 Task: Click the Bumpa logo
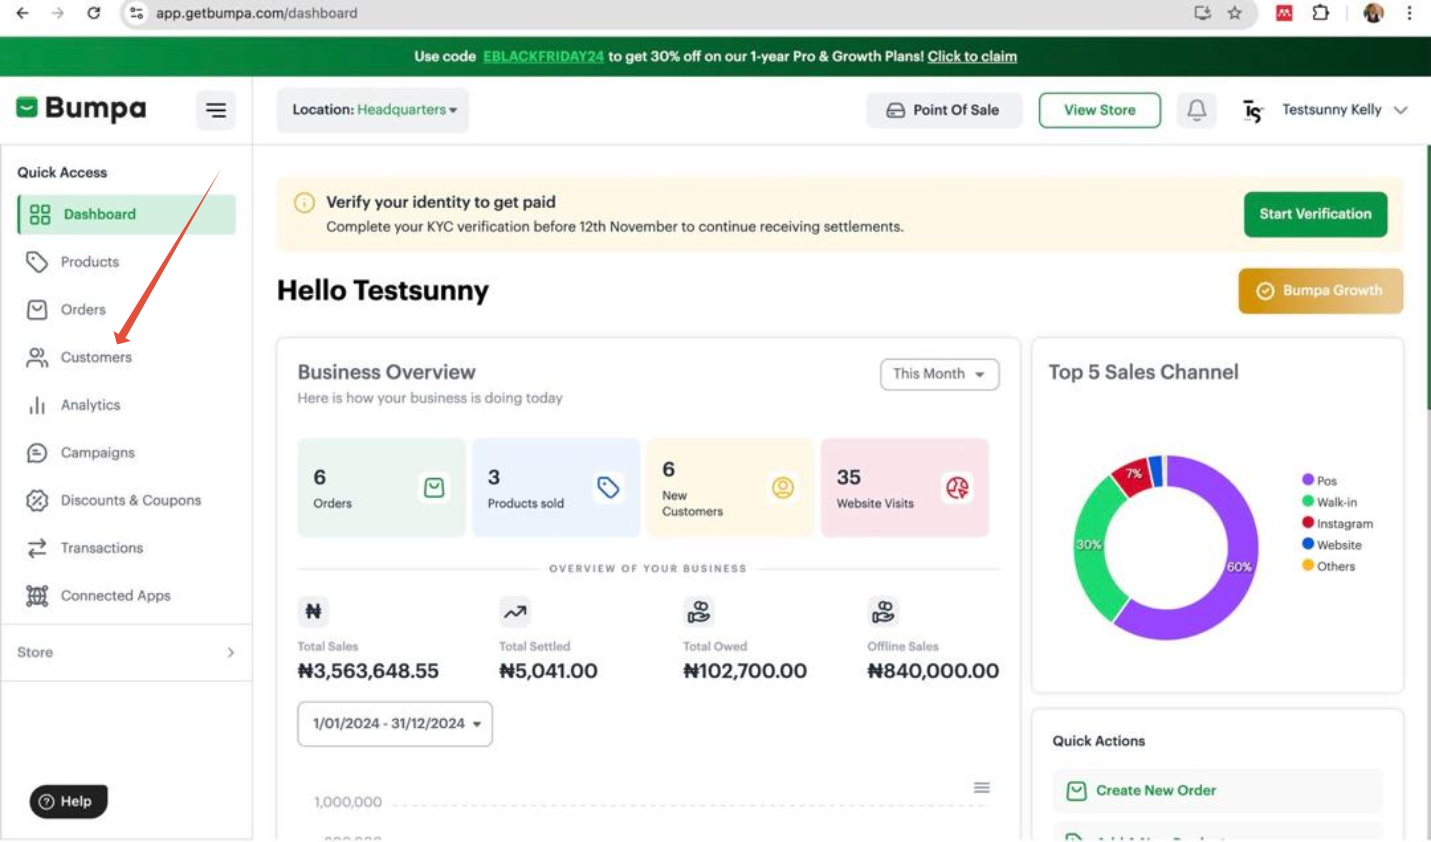coord(81,108)
